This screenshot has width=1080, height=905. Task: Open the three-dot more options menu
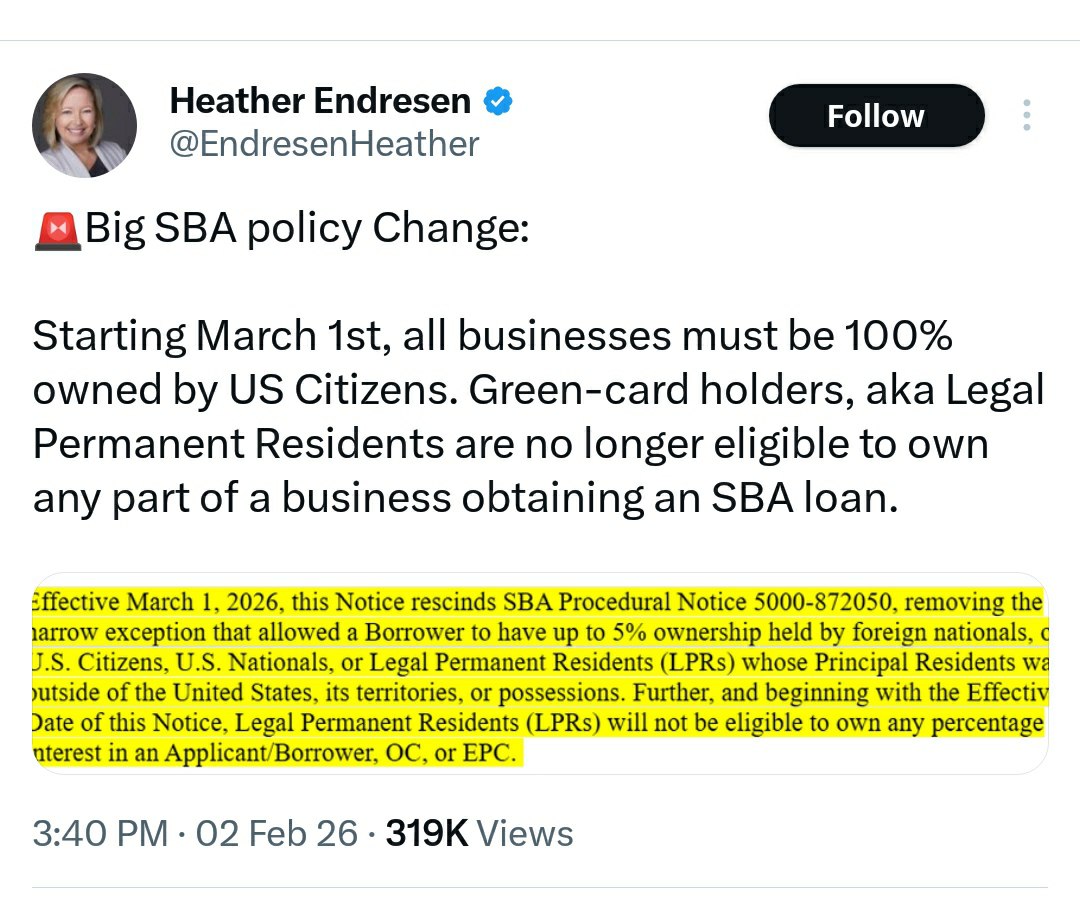point(1026,116)
